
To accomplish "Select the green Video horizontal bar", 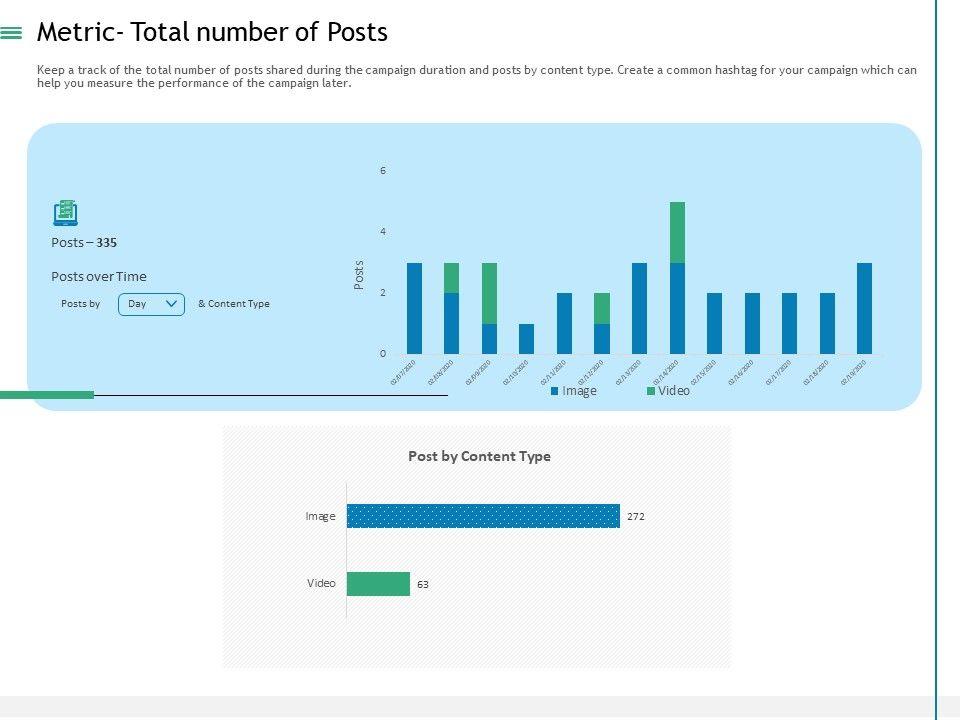I will click(x=378, y=584).
